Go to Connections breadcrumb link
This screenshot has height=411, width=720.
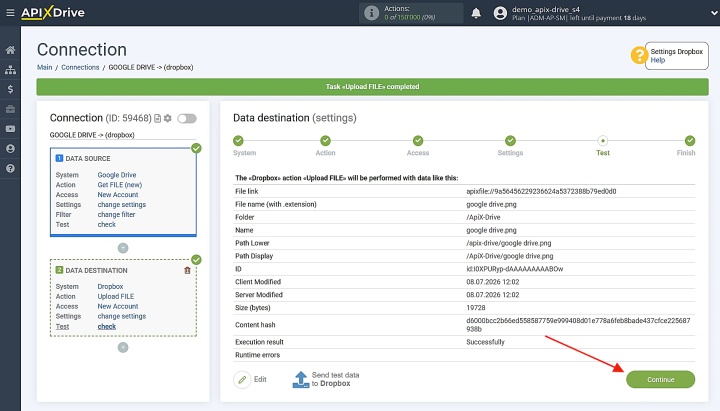(x=80, y=67)
